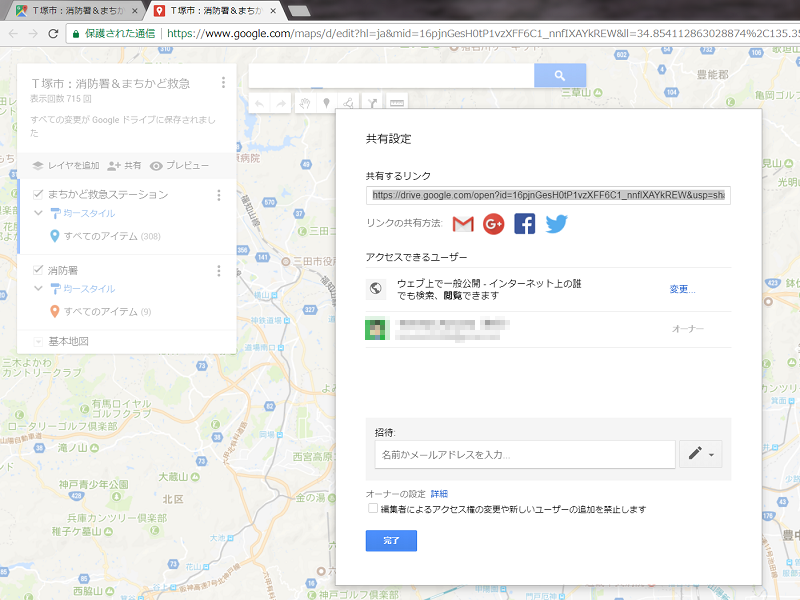Select the hand pan tool

tap(305, 104)
